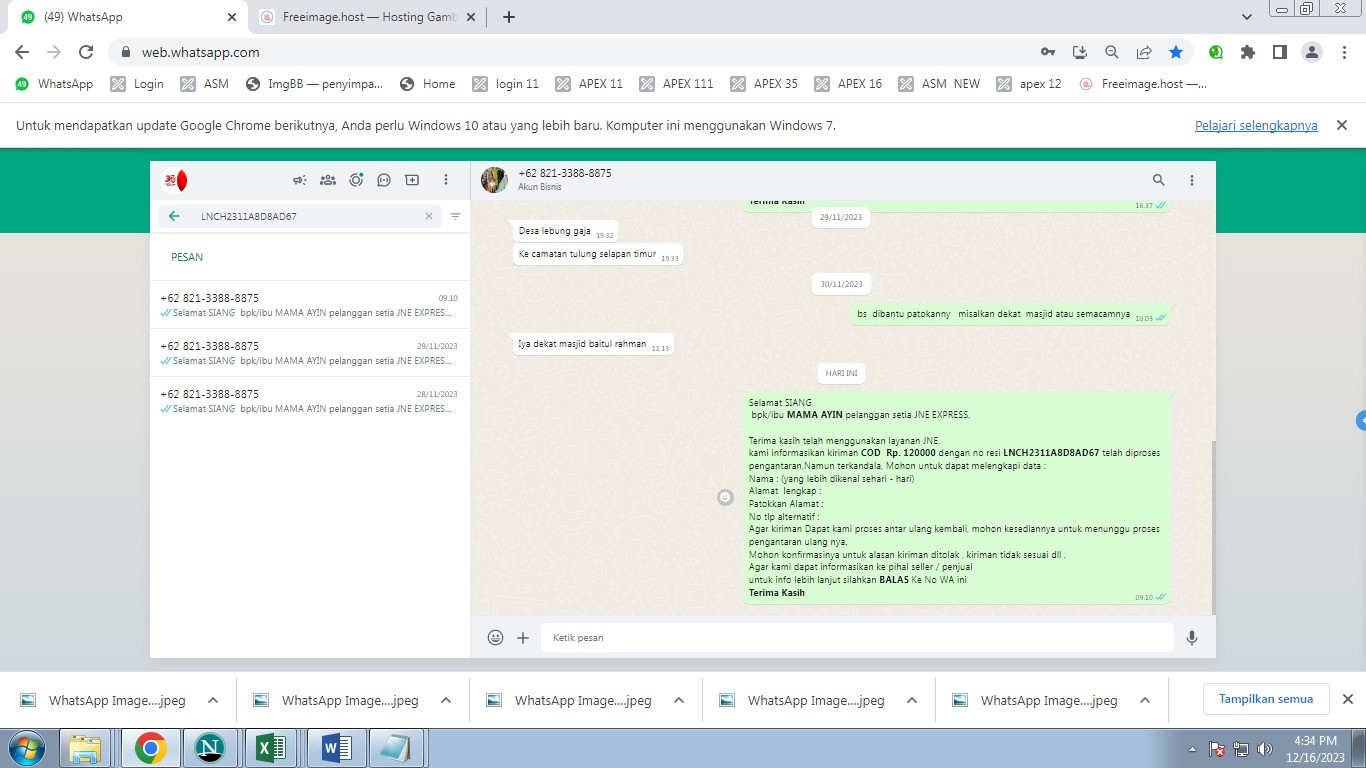Viewport: 1366px width, 768px height.
Task: Click the 'Iya dekat masjid baitul rahman' message
Action: click(593, 344)
